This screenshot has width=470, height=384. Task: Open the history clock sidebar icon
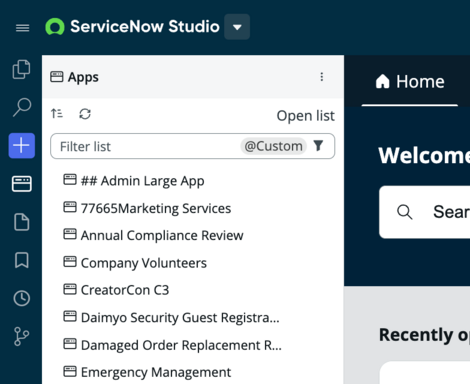(x=22, y=298)
